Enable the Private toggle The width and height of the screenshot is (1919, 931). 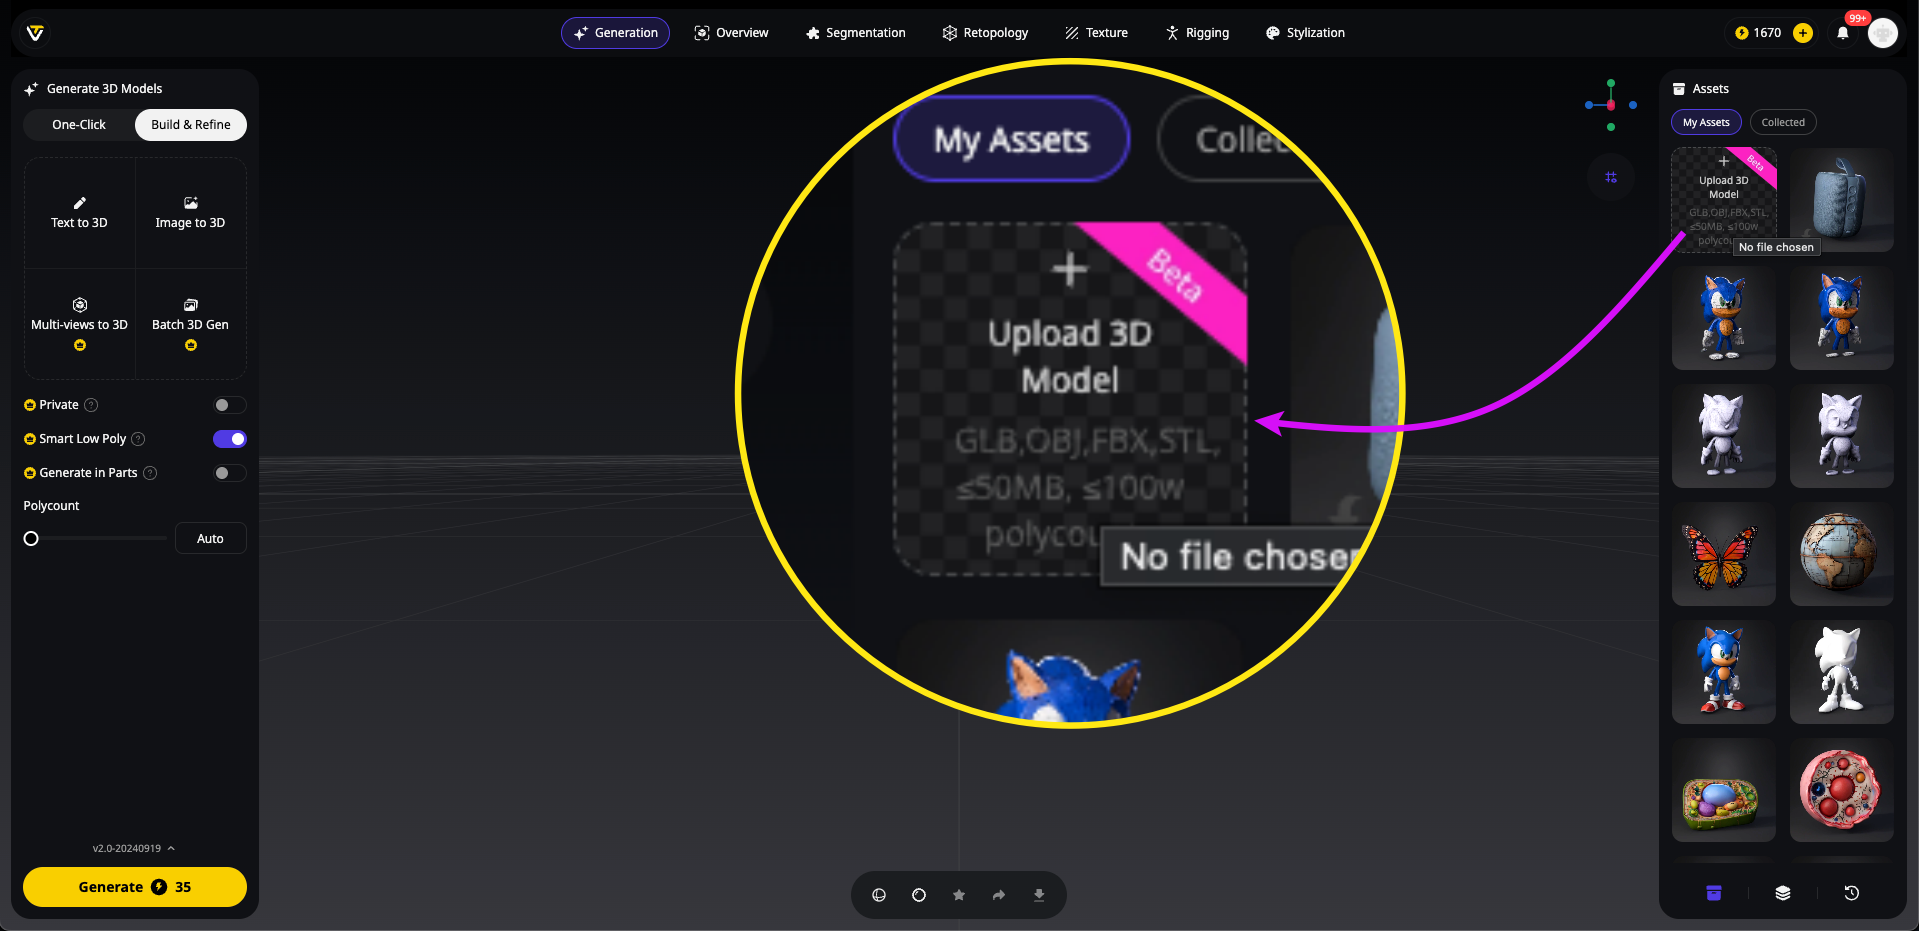click(x=229, y=405)
